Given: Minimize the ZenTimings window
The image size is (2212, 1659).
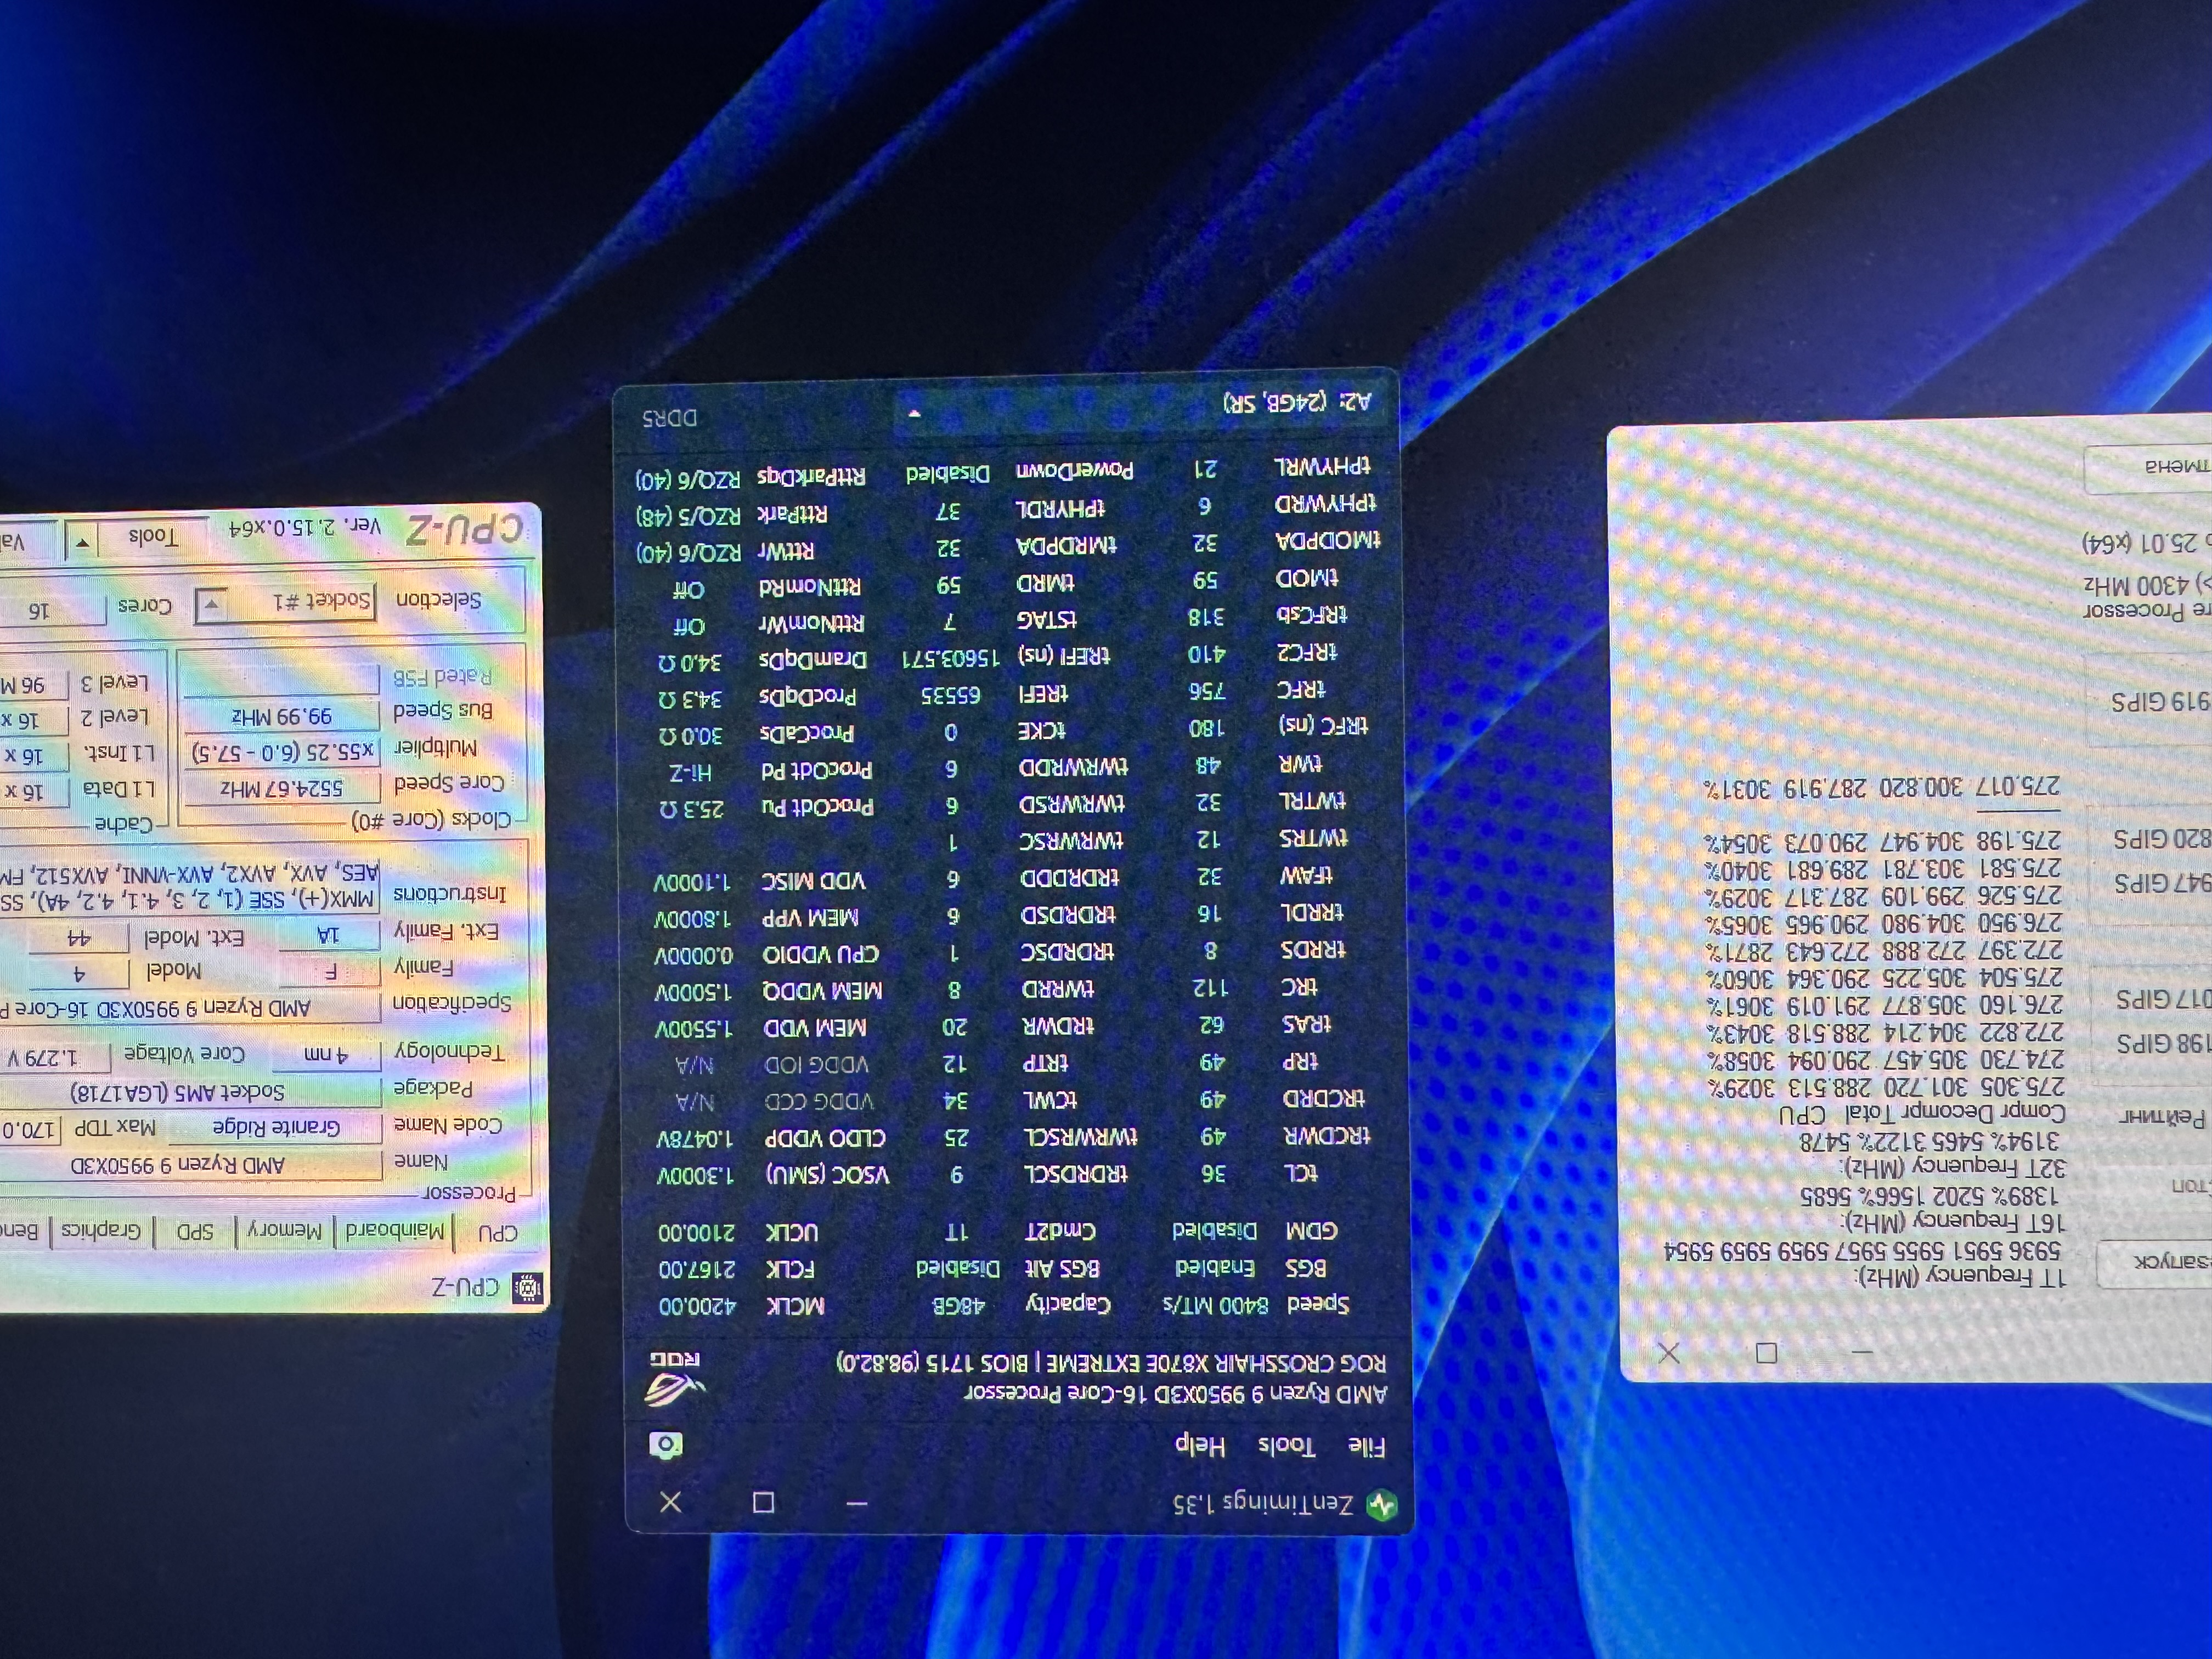Looking at the screenshot, I should (857, 1503).
